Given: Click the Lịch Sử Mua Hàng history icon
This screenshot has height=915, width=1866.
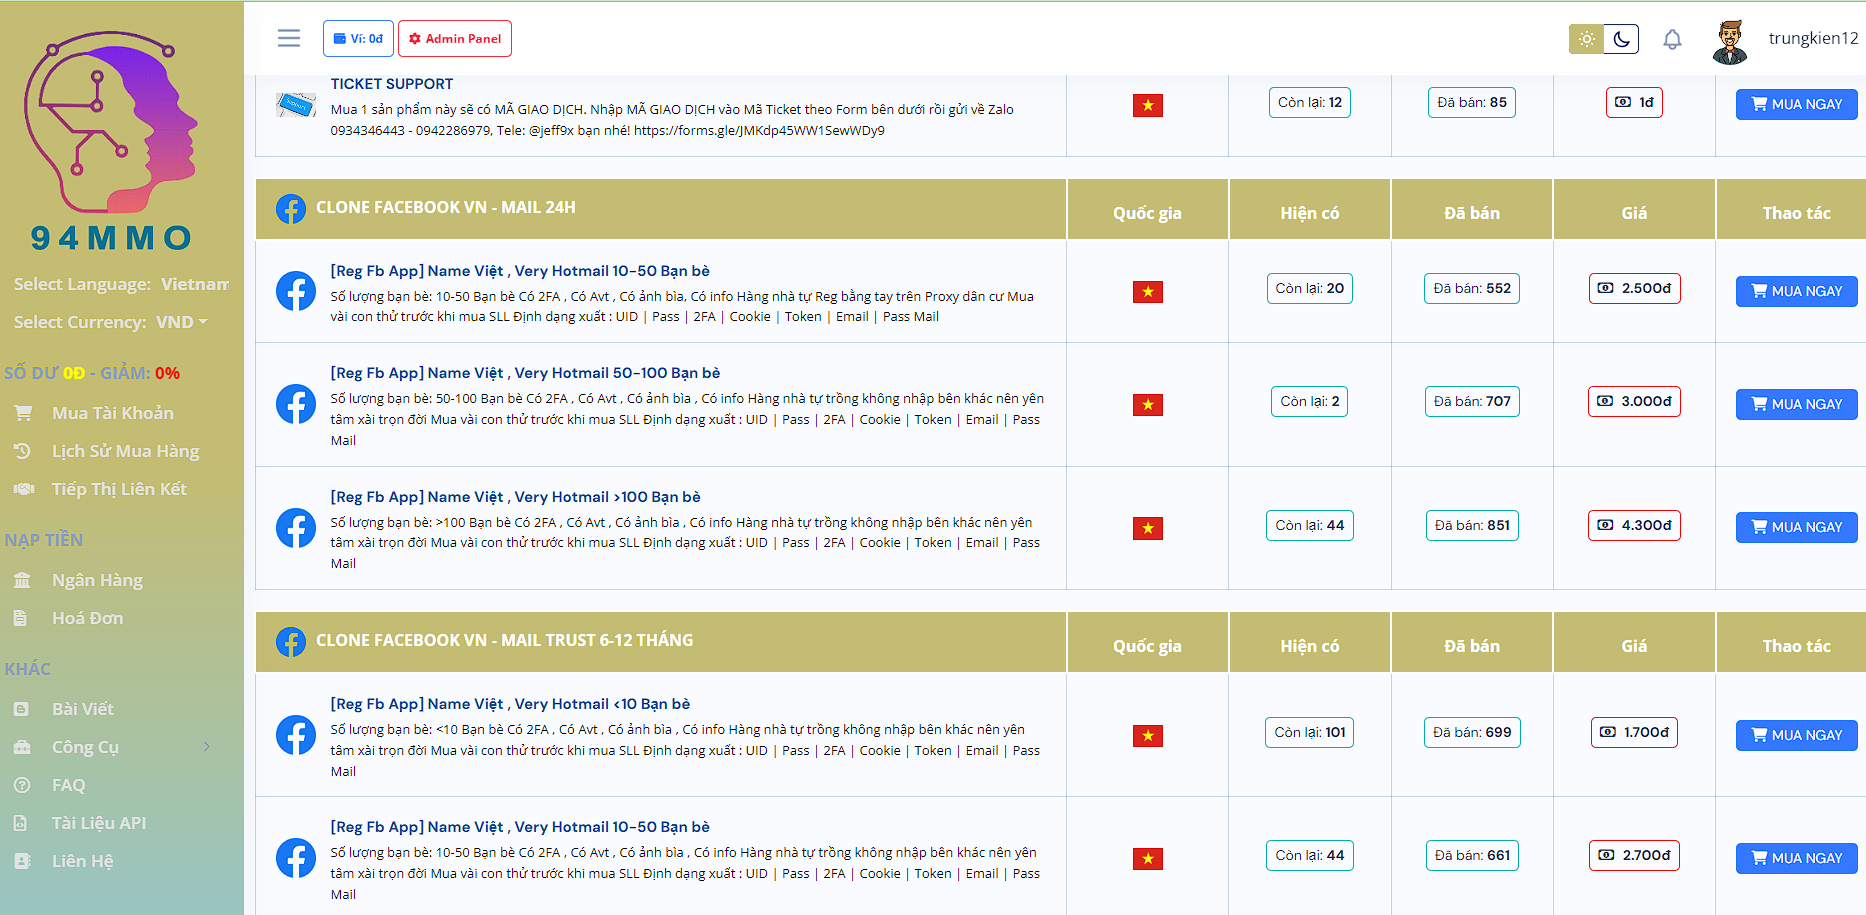Looking at the screenshot, I should pos(22,451).
